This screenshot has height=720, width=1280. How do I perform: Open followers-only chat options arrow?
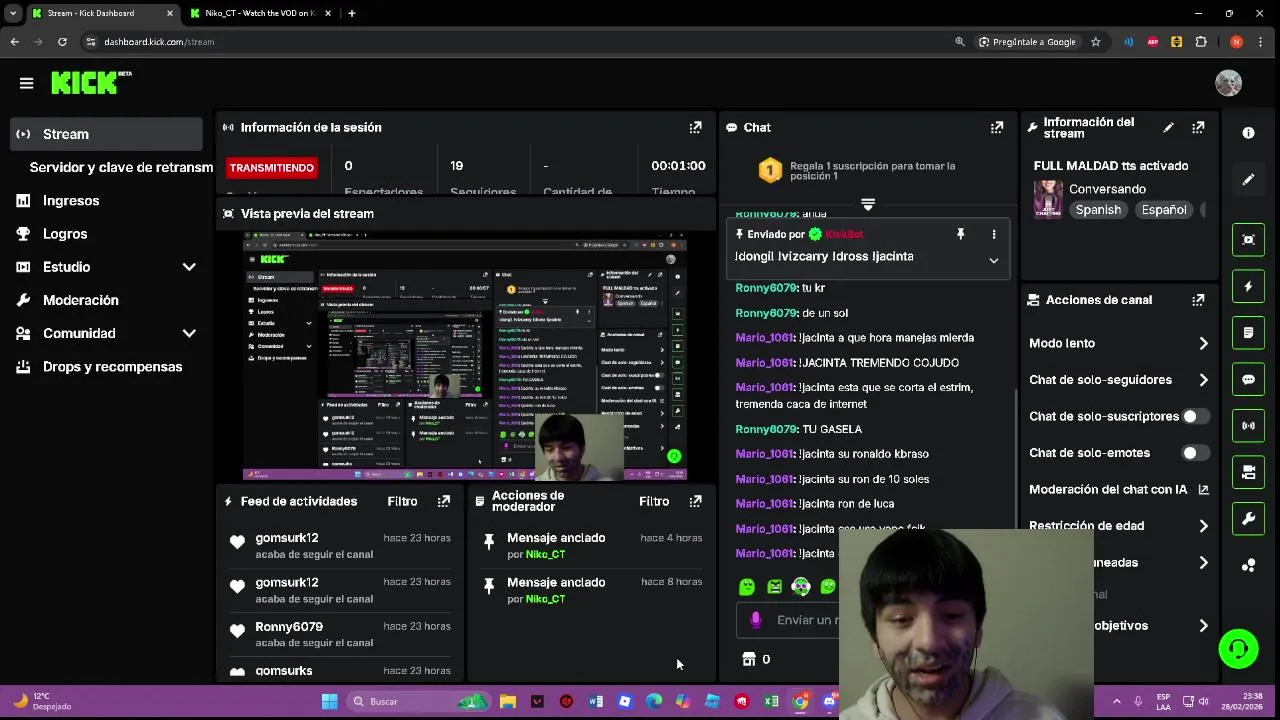tap(1203, 380)
